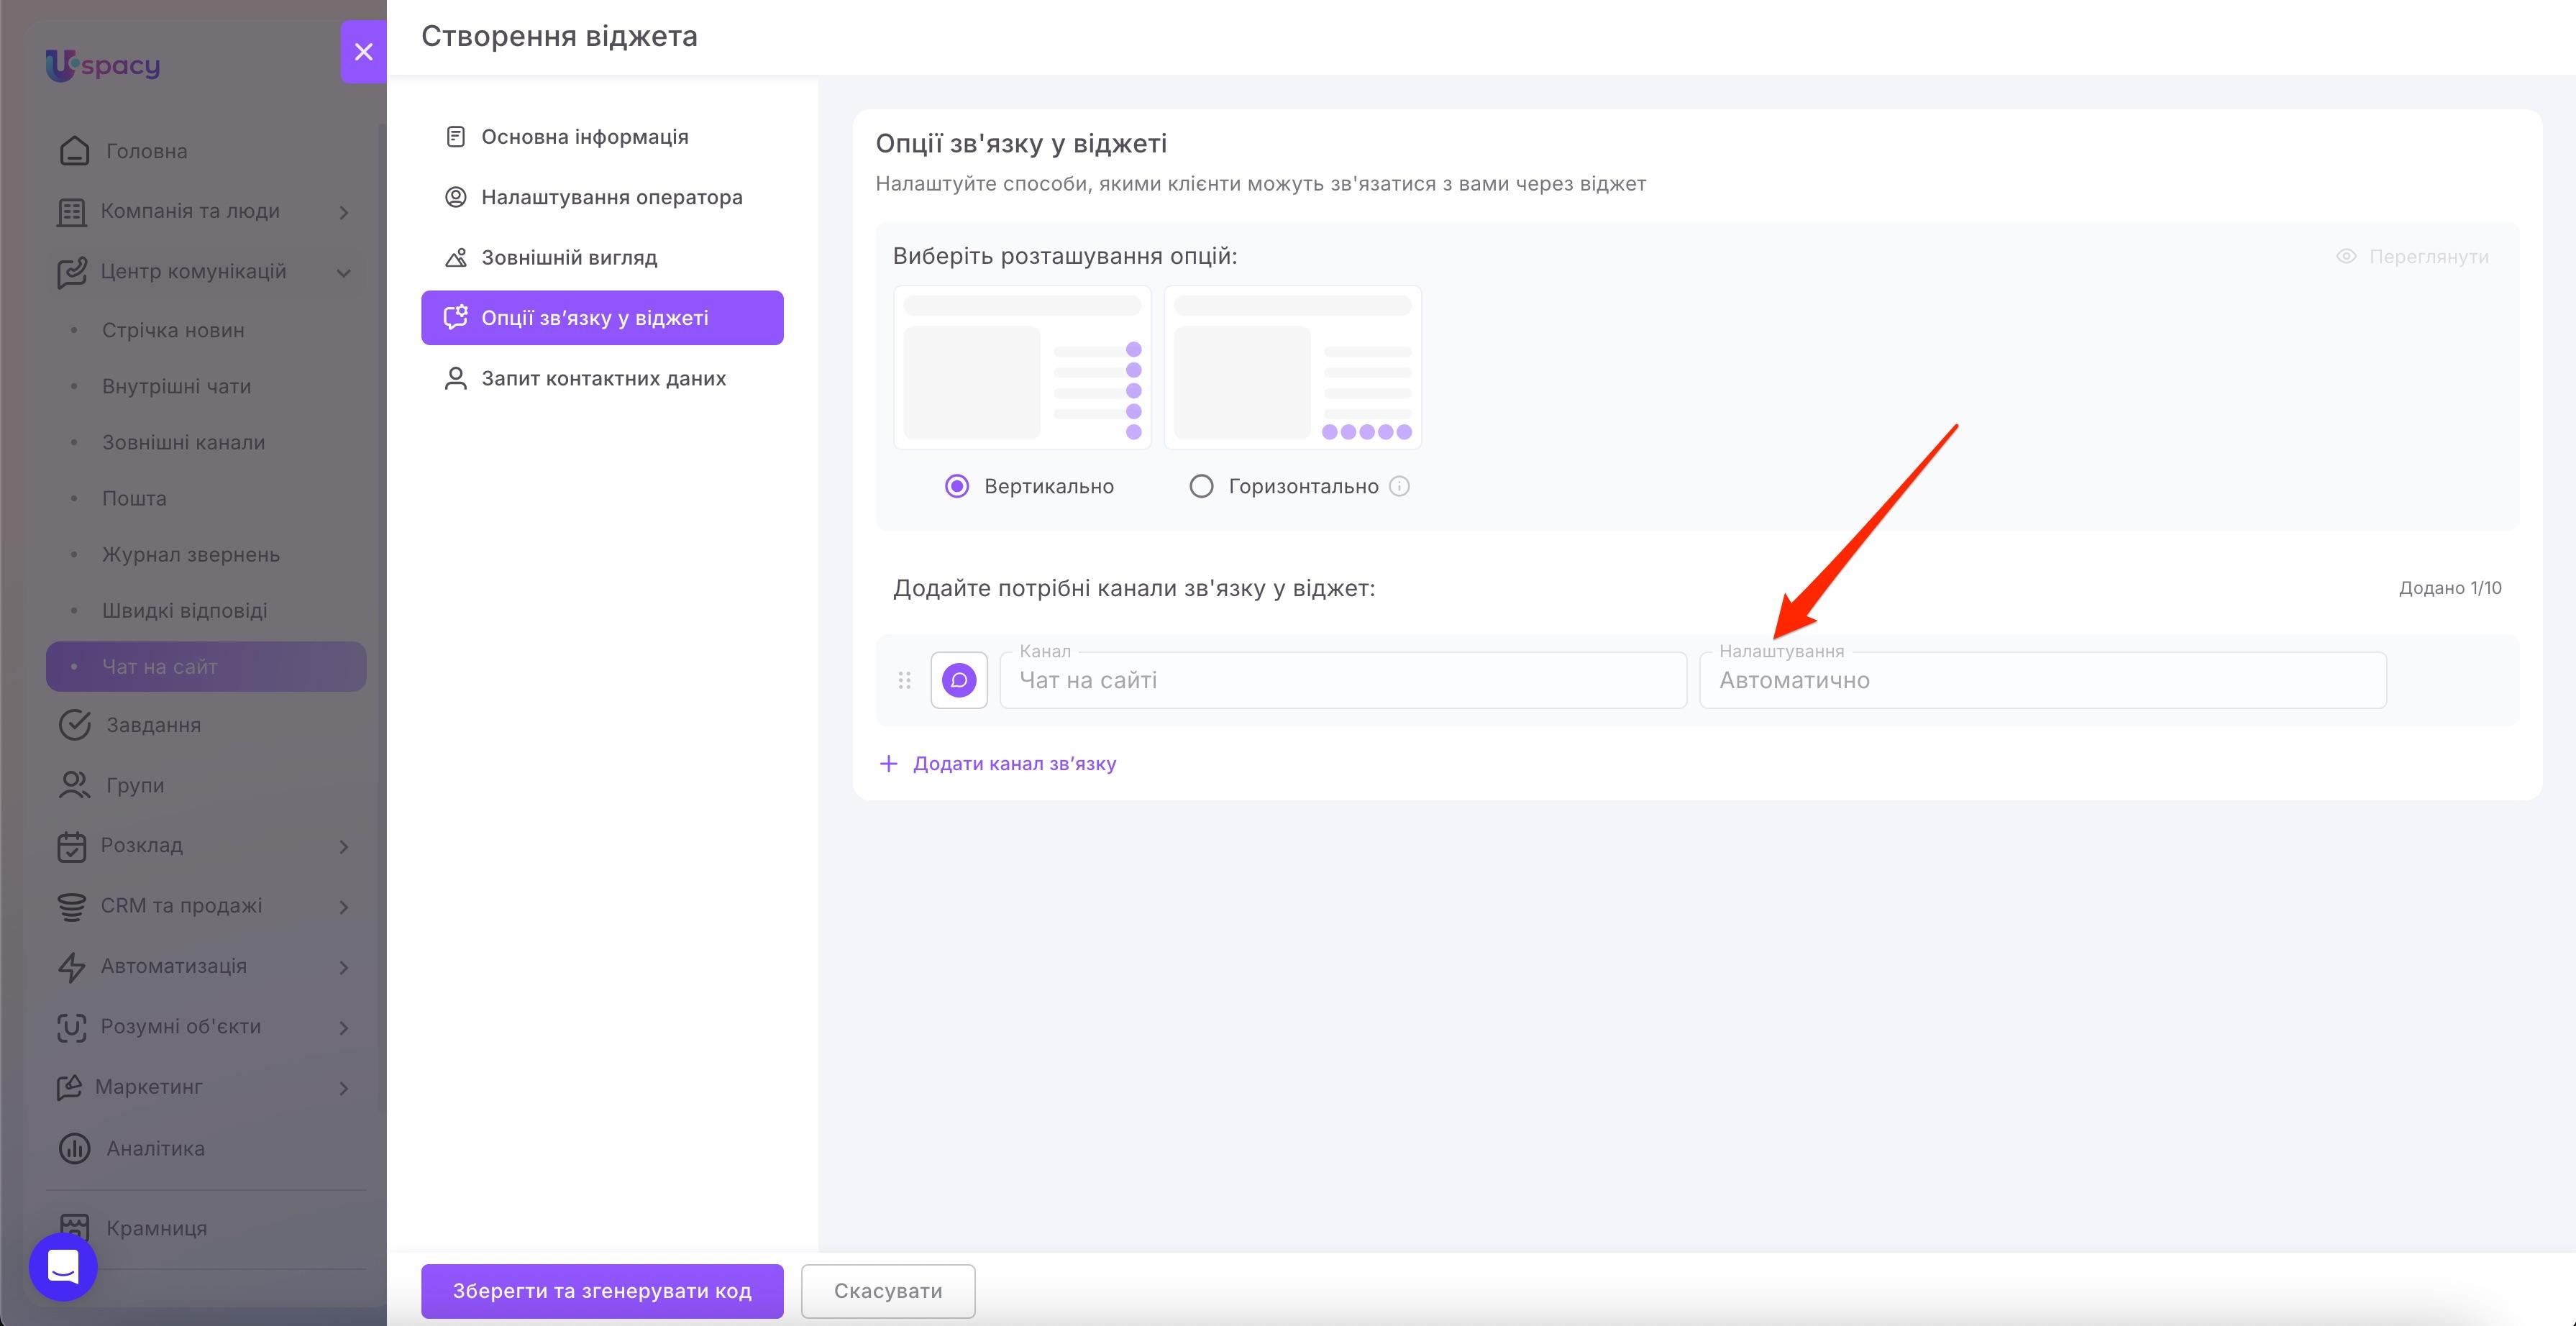
Task: Choose the horizontal layout thumbnail
Action: coord(1293,367)
